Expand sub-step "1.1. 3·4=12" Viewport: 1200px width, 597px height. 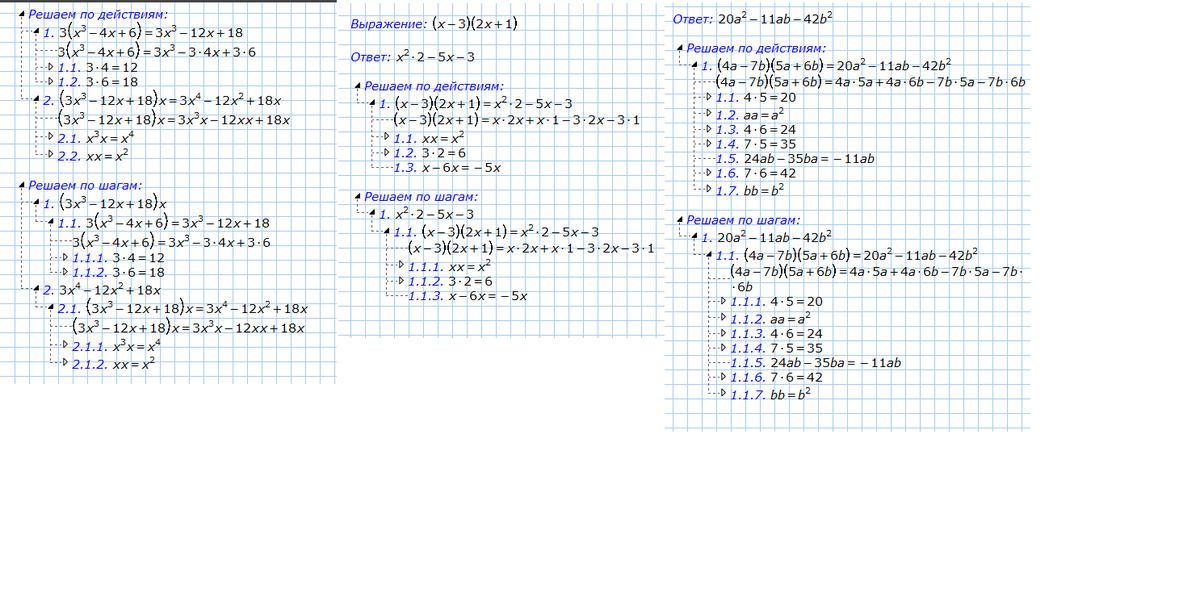click(x=52, y=67)
